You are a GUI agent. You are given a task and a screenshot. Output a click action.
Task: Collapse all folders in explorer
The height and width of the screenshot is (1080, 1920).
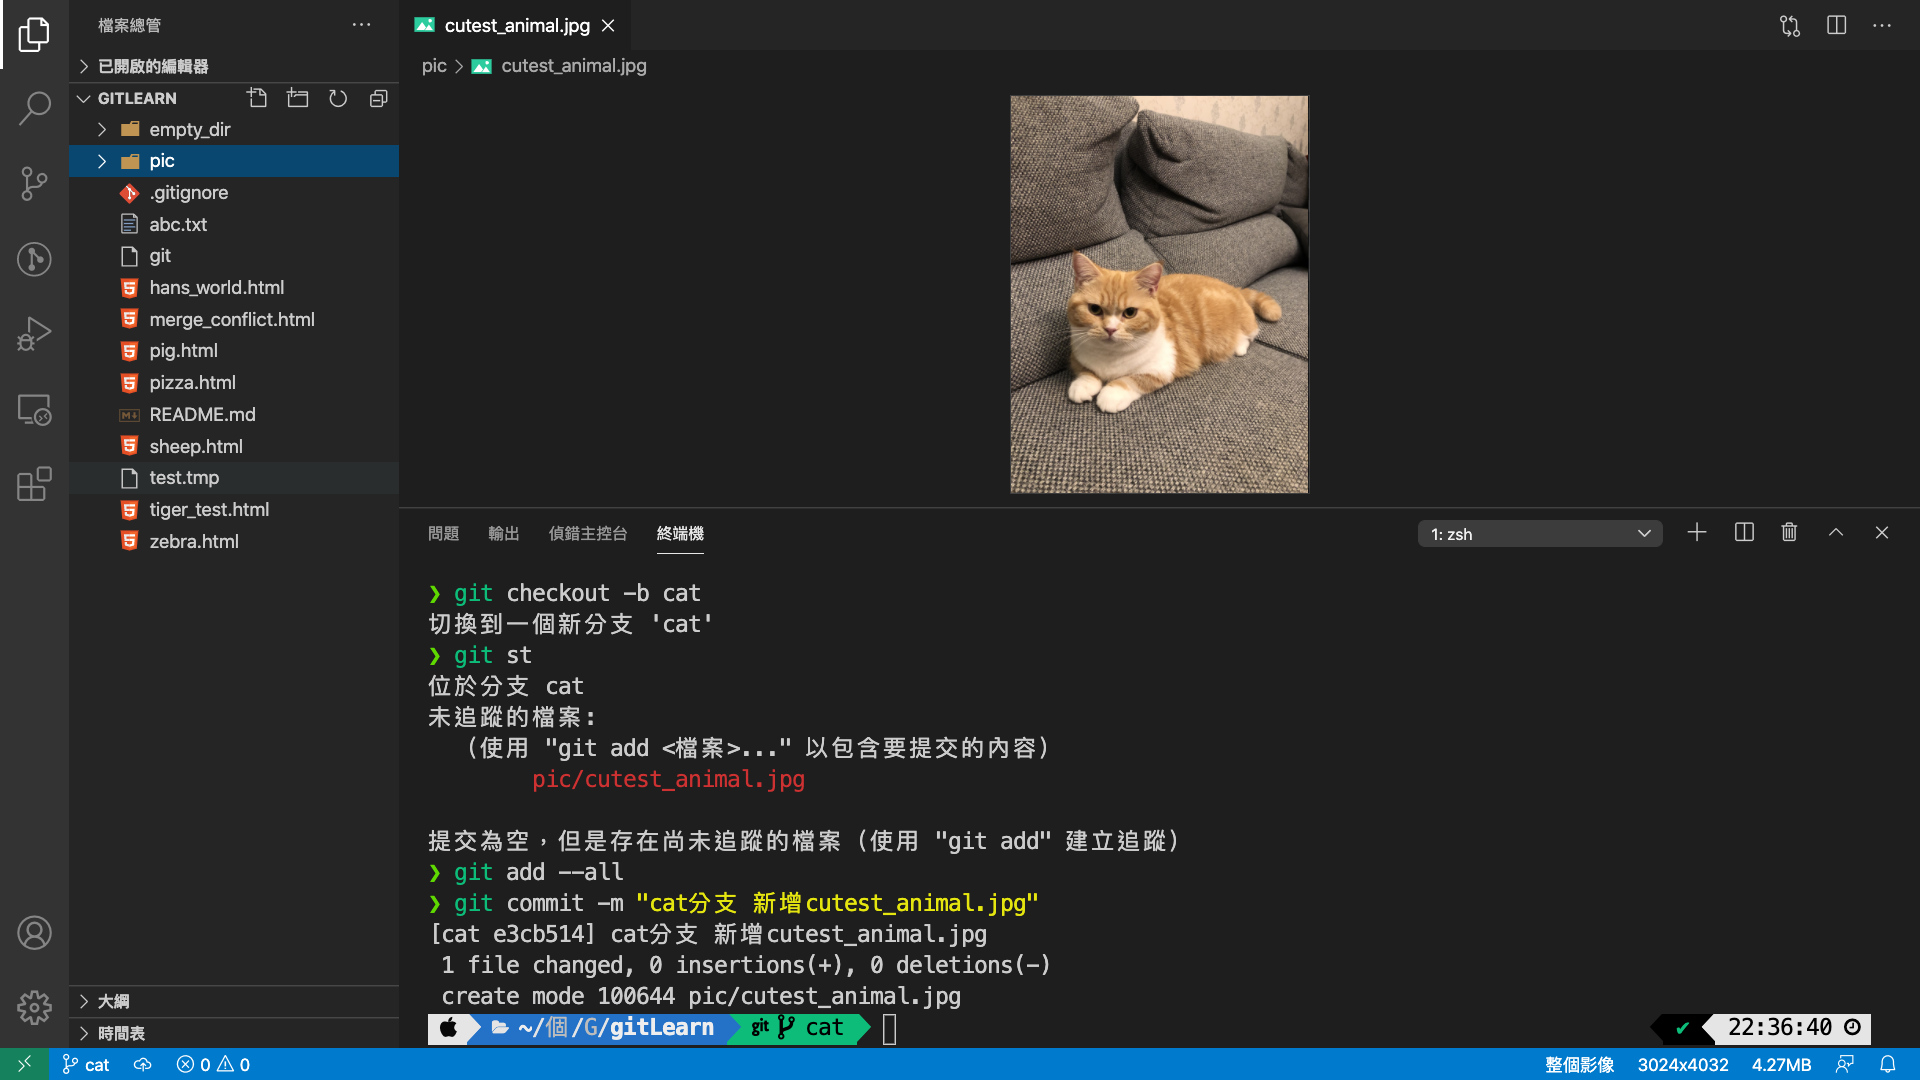pos(378,98)
